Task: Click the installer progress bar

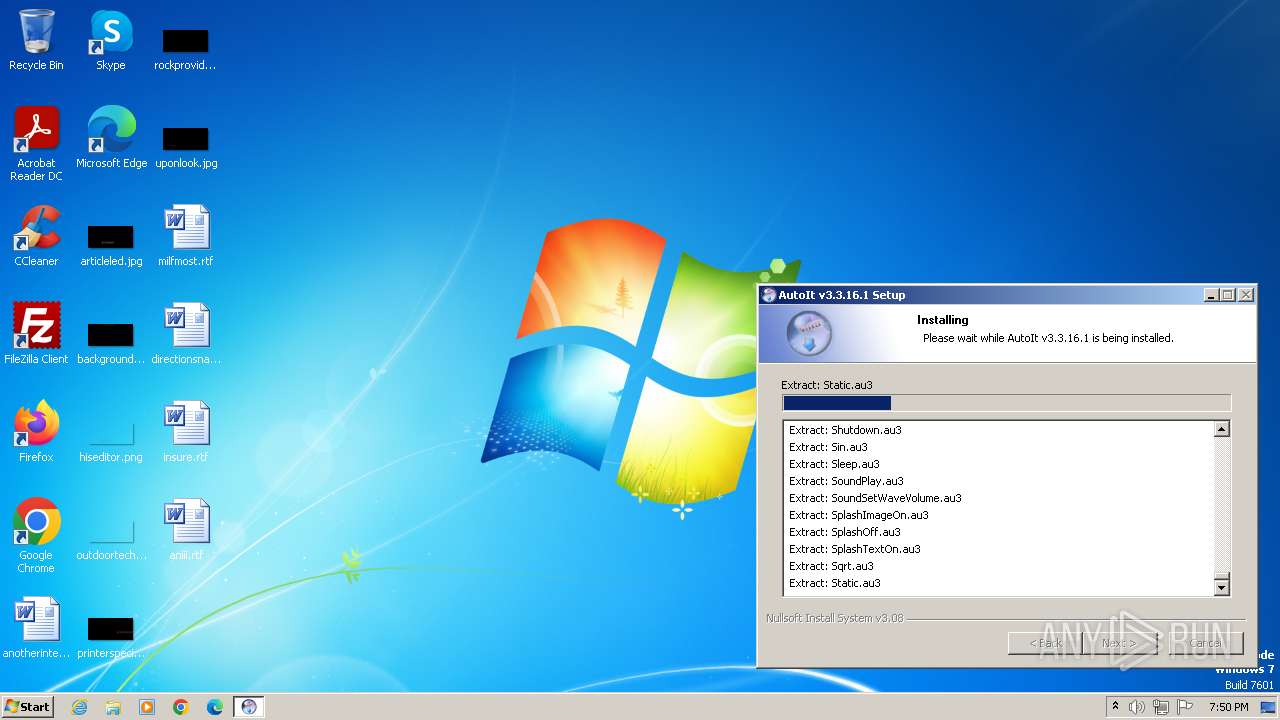Action: tap(1006, 403)
